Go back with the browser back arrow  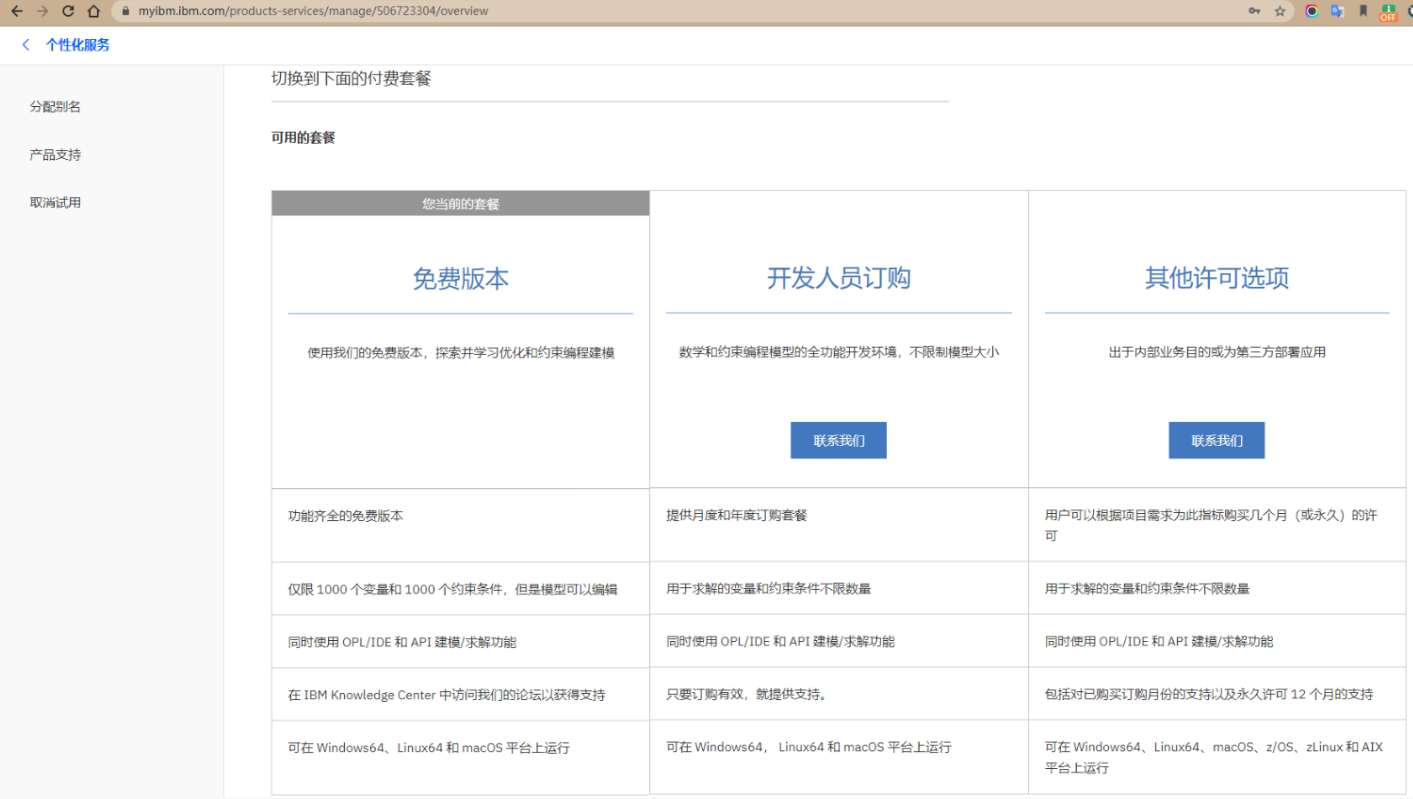tap(16, 11)
